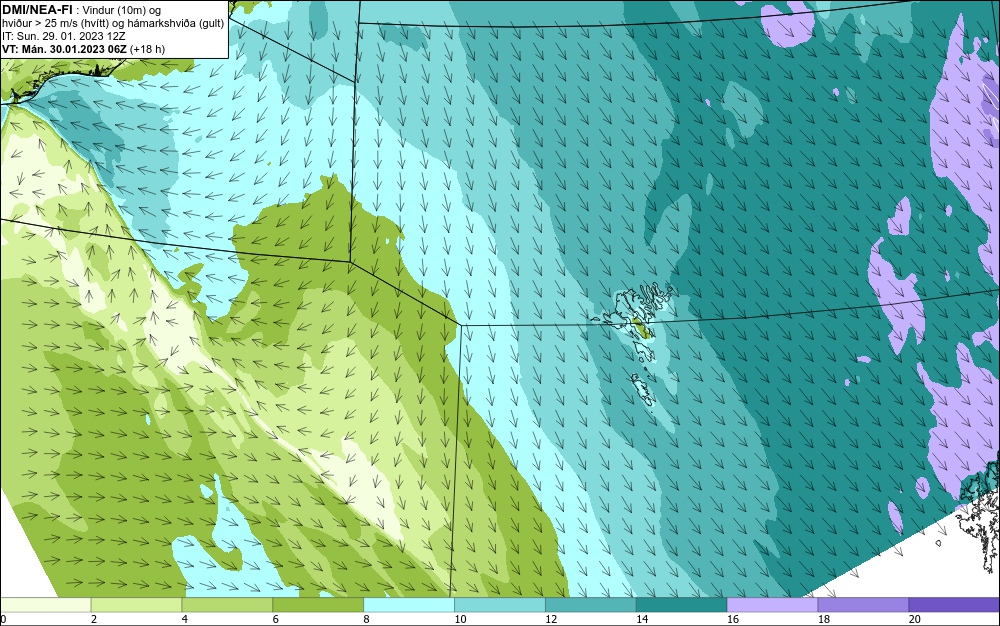This screenshot has width=1000, height=626.
Task: Click the 4–6 m/s green legend swatch
Action: 227,604
